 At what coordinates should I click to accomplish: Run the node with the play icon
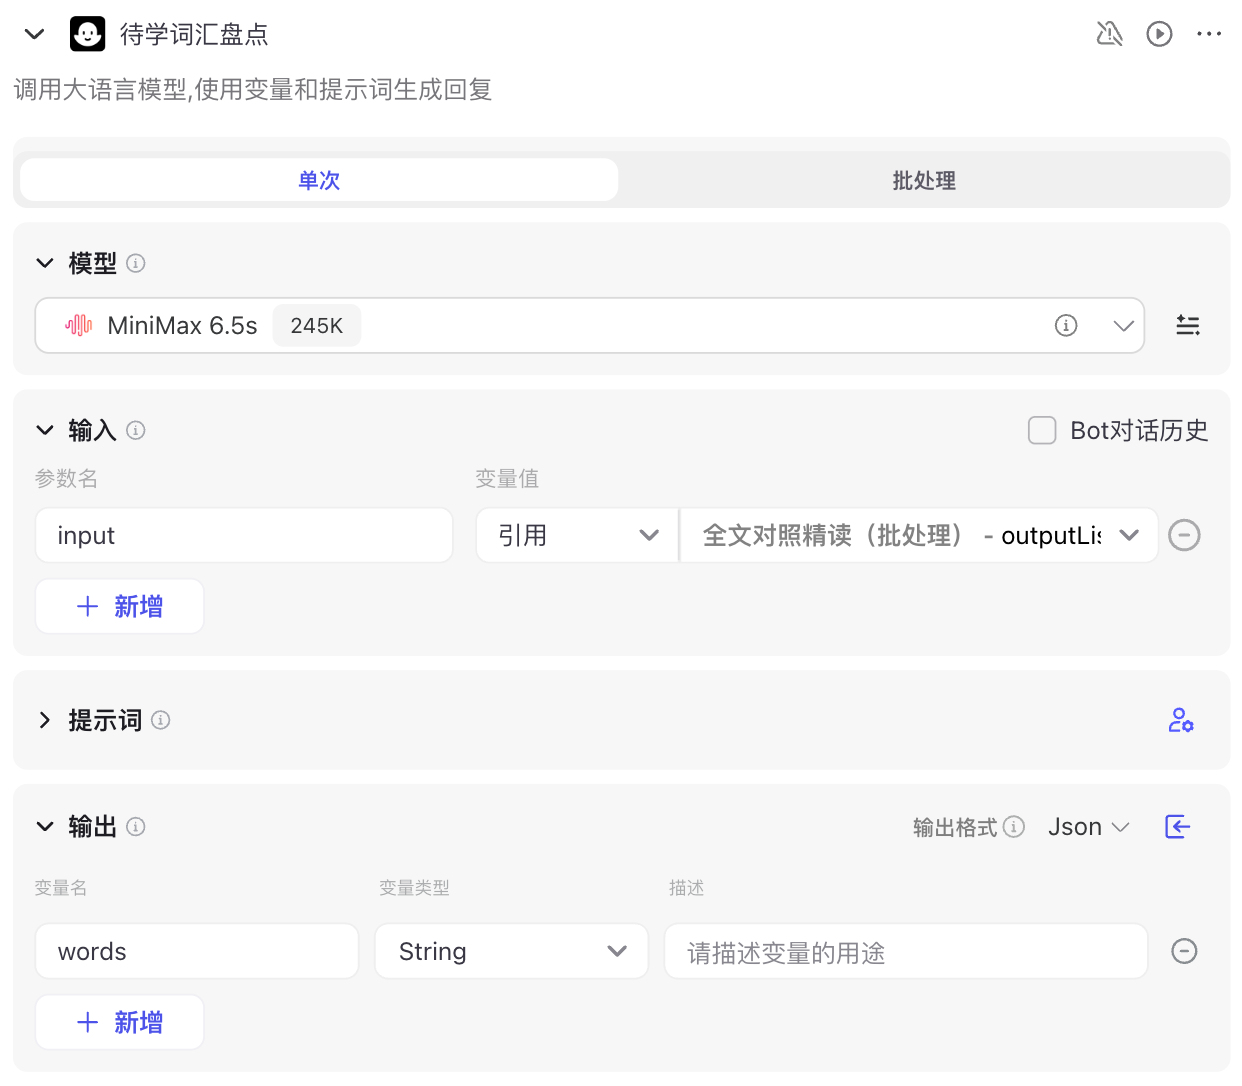click(x=1159, y=34)
